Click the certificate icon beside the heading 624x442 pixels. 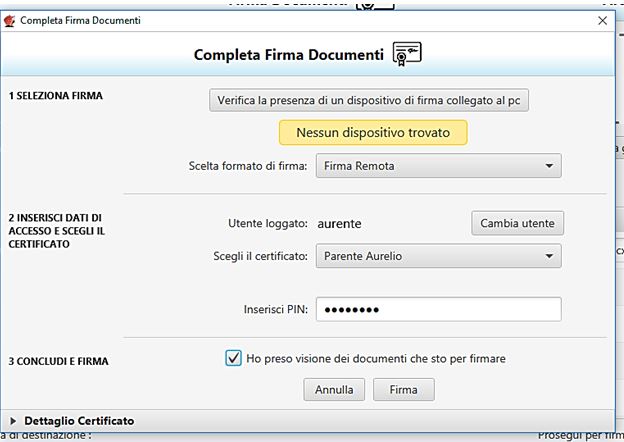pyautogui.click(x=407, y=54)
